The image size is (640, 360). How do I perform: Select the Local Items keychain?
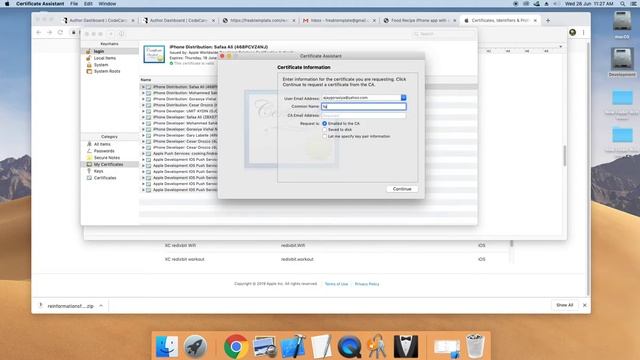click(110, 58)
